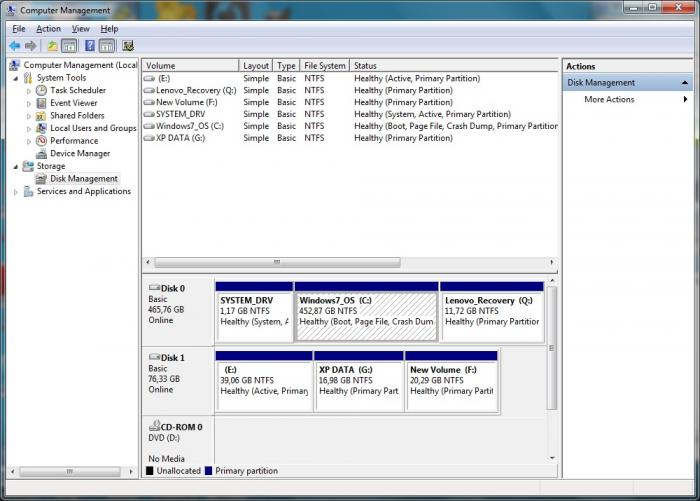Click the Disk 1 drive icon
This screenshot has height=501, width=700.
[x=154, y=357]
